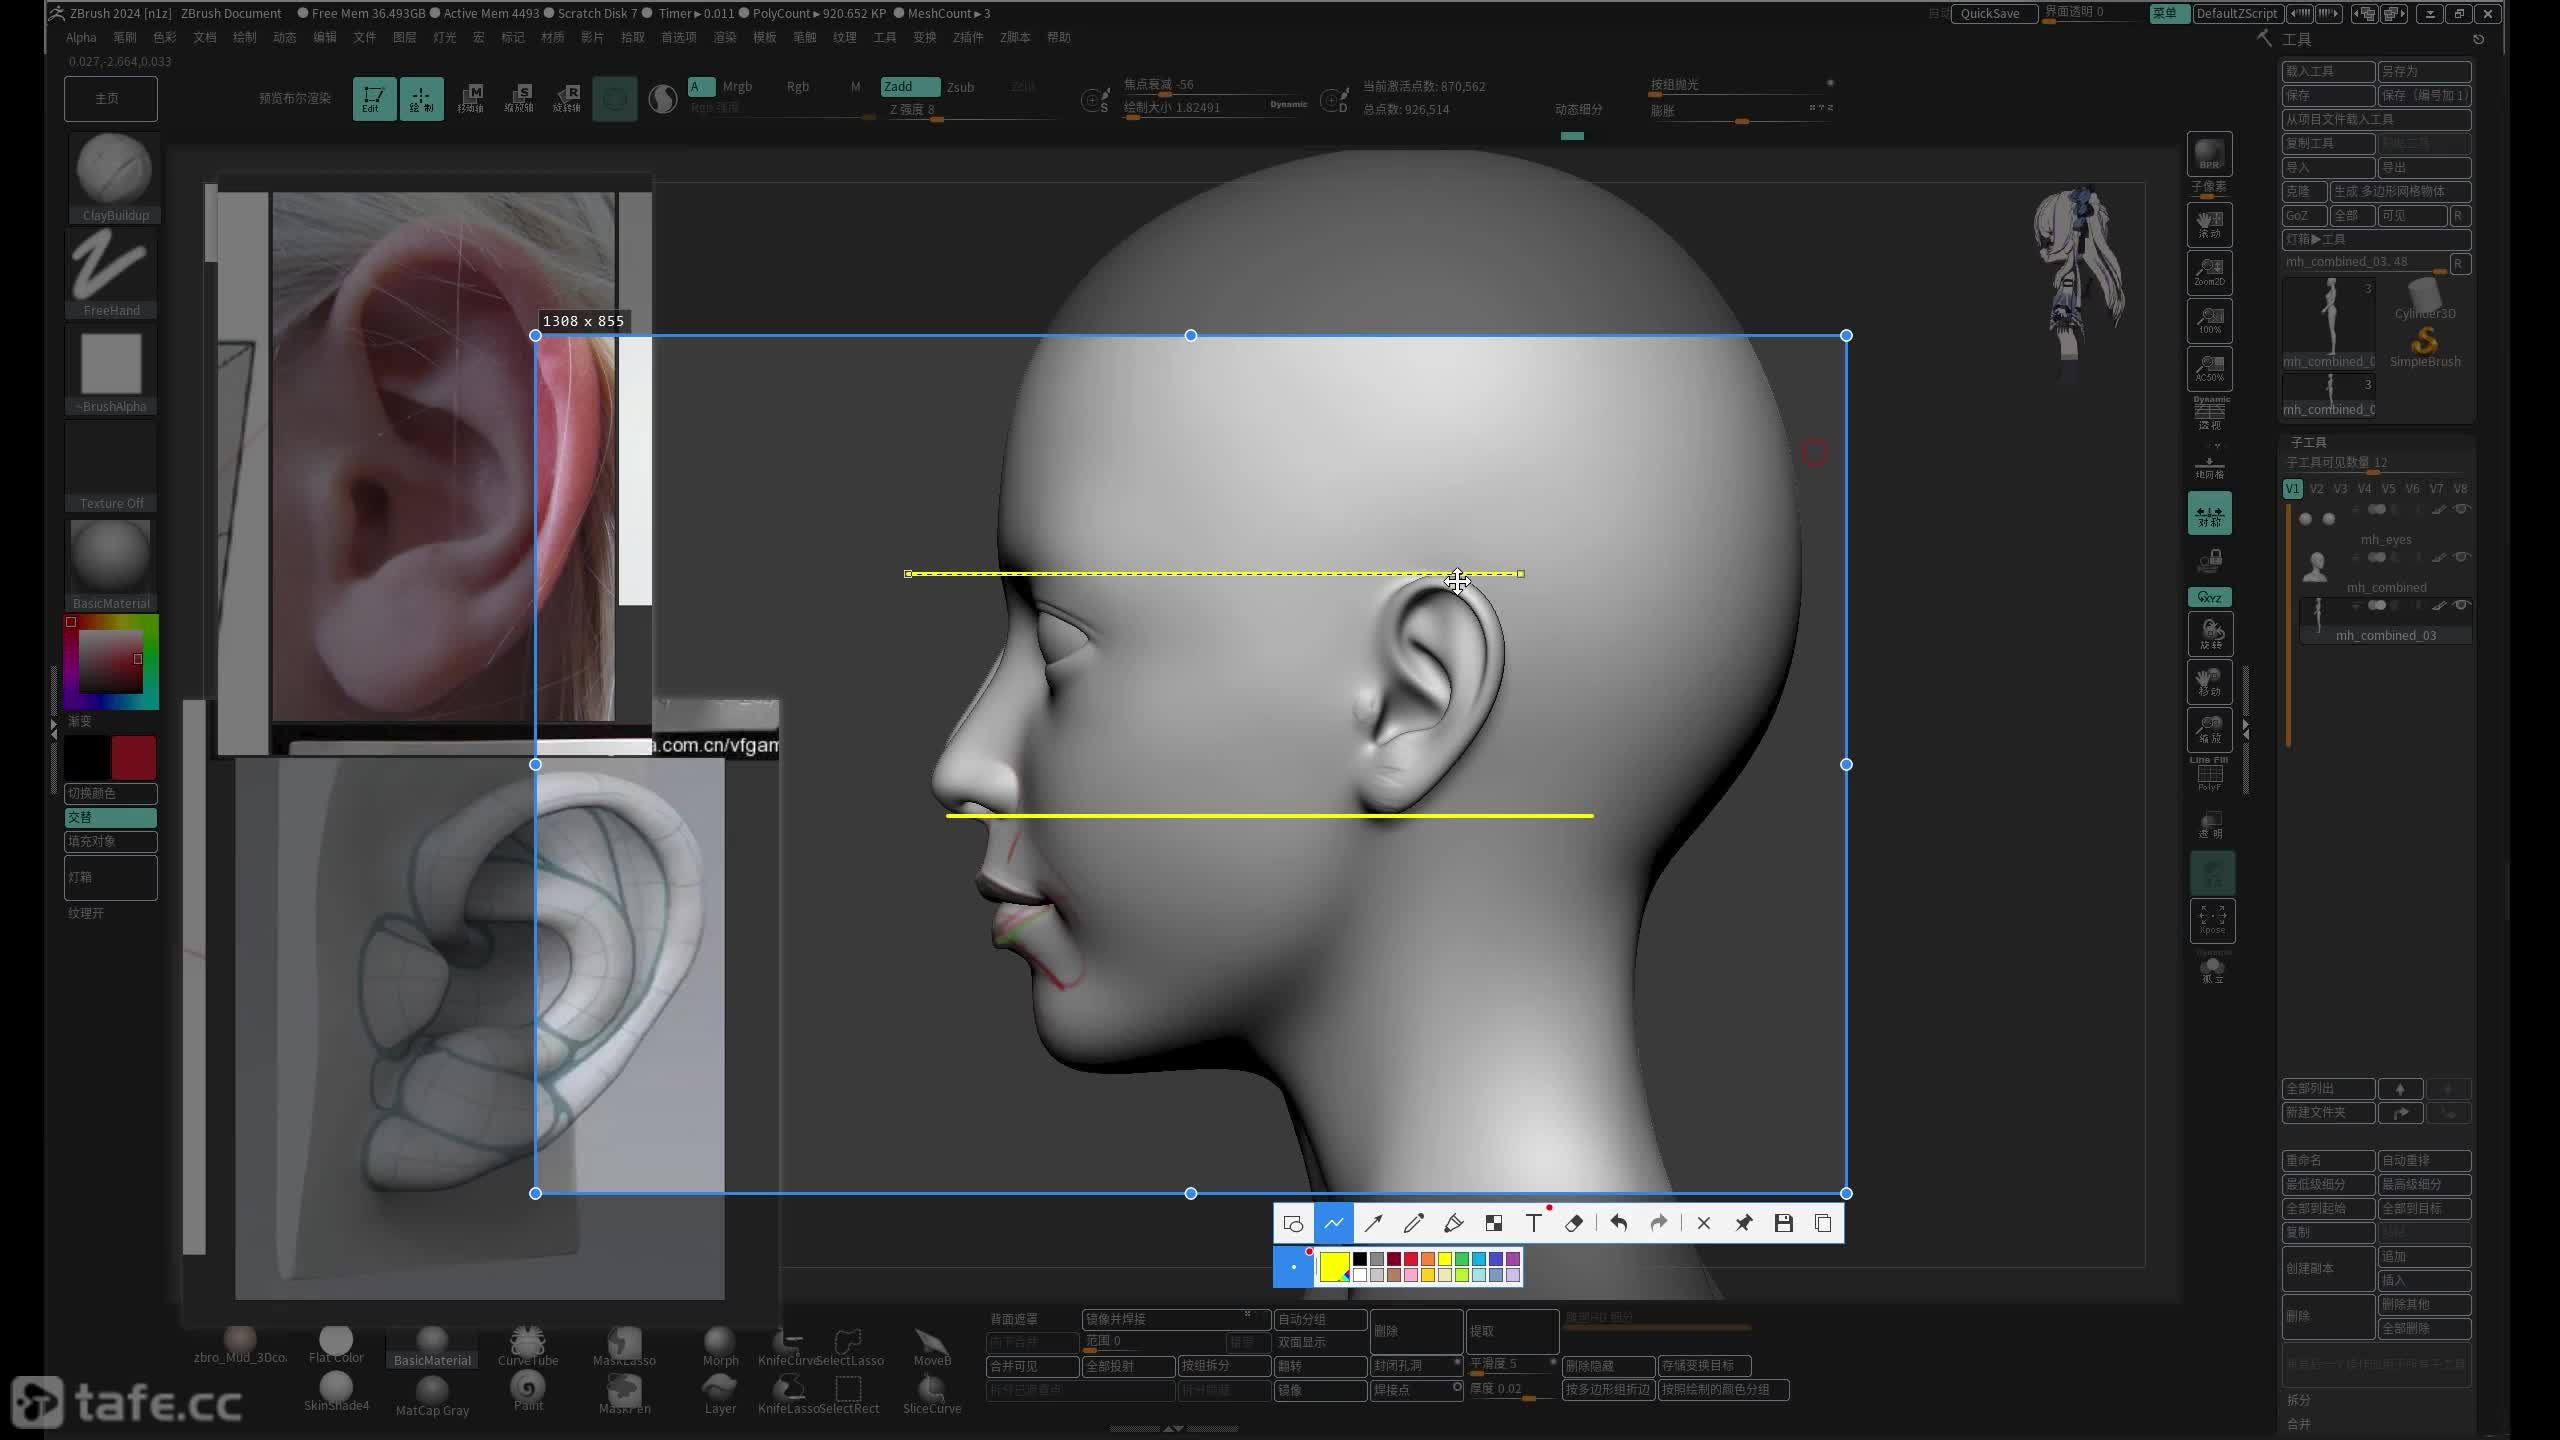Select the CurveTube brush
This screenshot has width=2560, height=1440.
(528, 1345)
